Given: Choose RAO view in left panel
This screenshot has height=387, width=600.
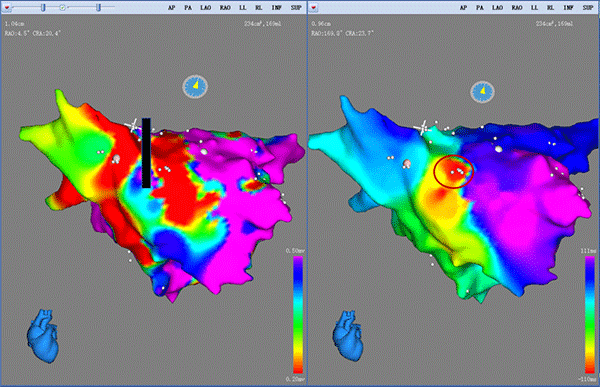Looking at the screenshot, I should pyautogui.click(x=225, y=8).
